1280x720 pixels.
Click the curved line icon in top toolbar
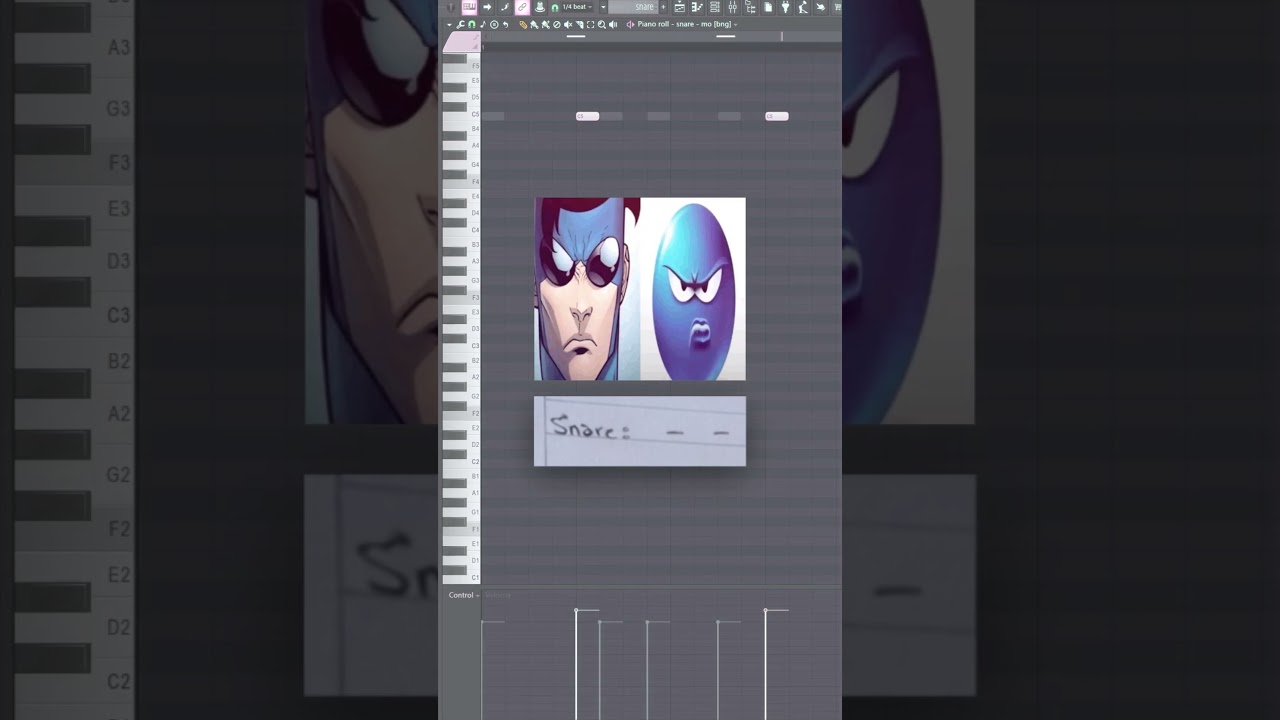(x=505, y=7)
